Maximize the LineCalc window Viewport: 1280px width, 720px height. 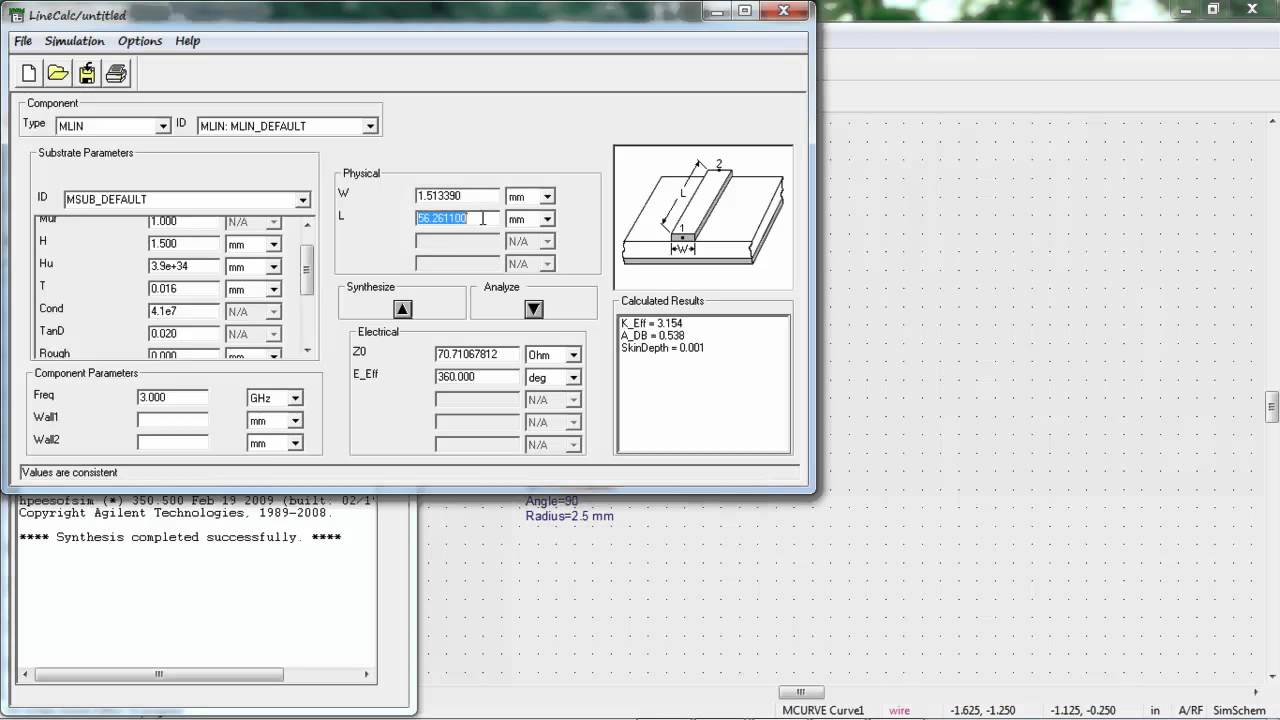click(745, 11)
